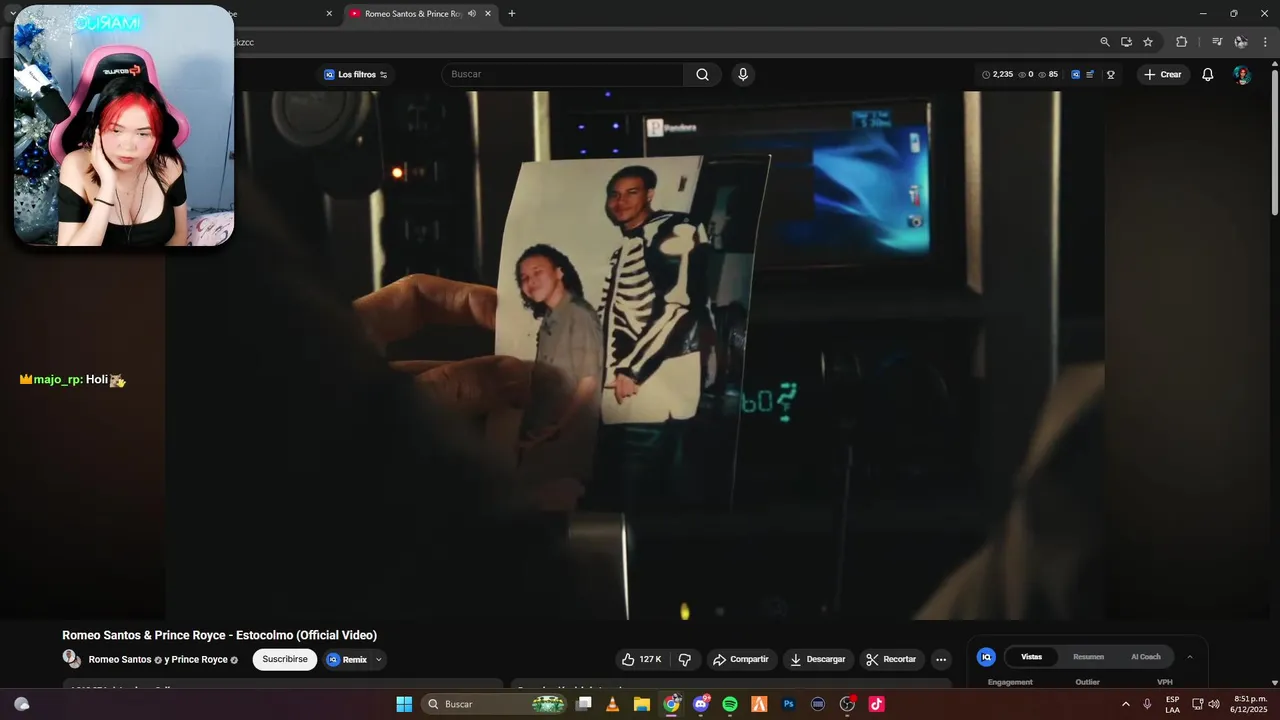Screen dimensions: 1280x720
Task: Open VLC media player from taskbar
Action: point(613,704)
